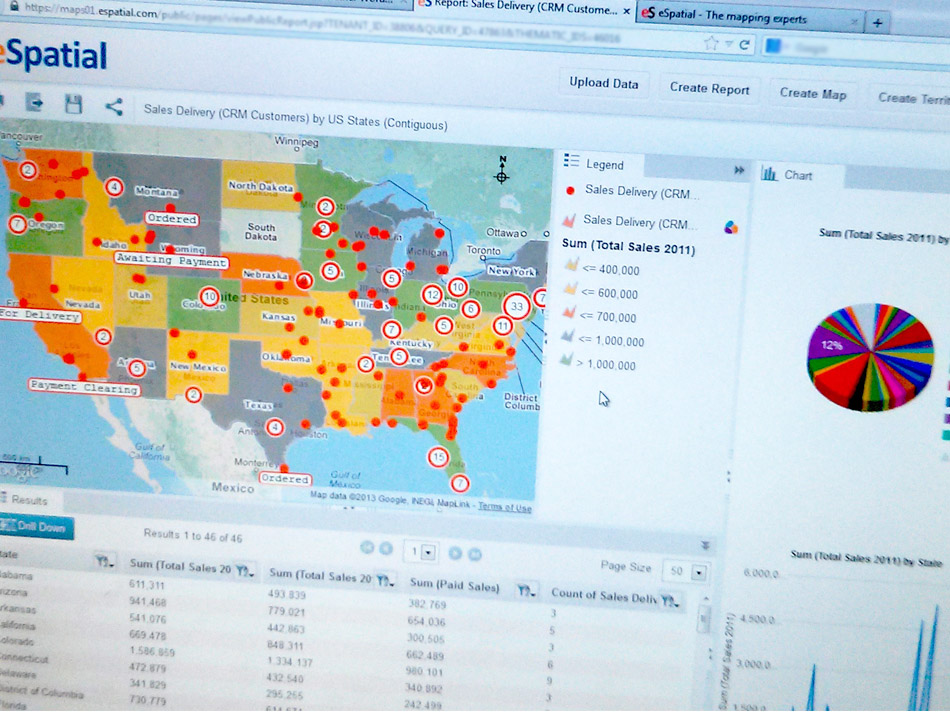Screen dimensions: 950x714
Task: Toggle the Sales Delivery point layer in the legend
Action: [570, 192]
